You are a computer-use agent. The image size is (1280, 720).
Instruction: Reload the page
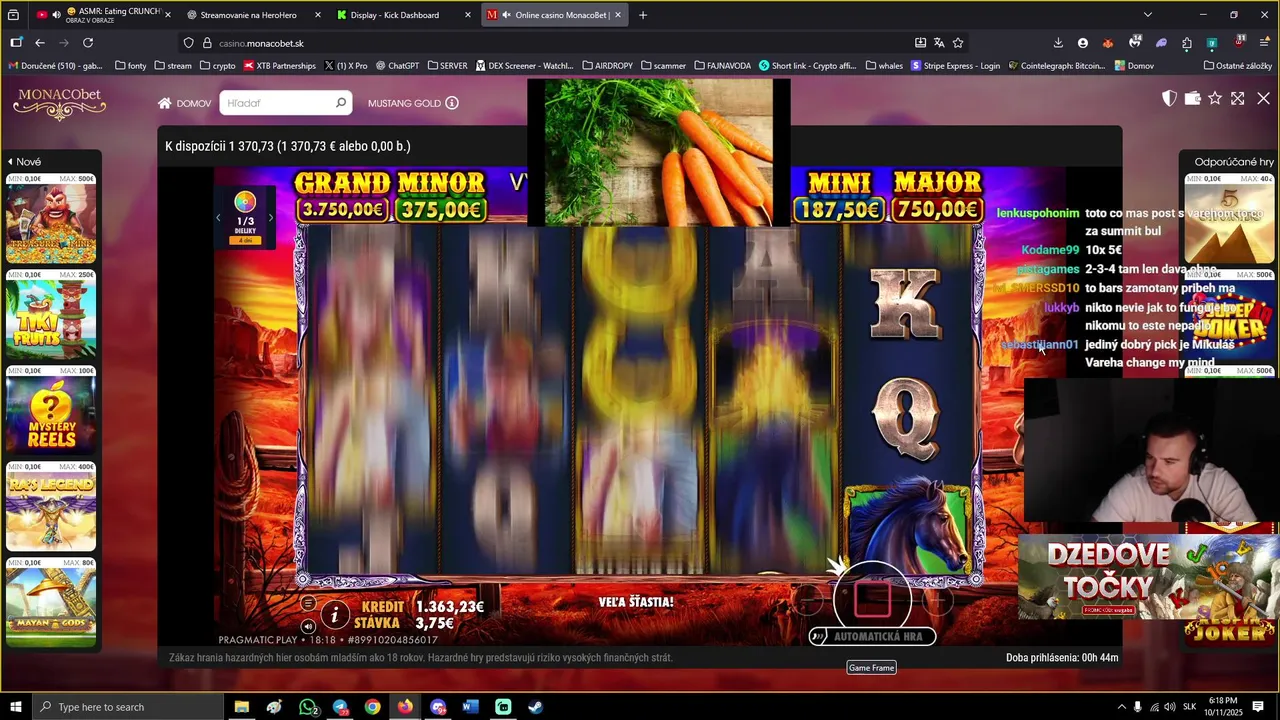coord(88,43)
